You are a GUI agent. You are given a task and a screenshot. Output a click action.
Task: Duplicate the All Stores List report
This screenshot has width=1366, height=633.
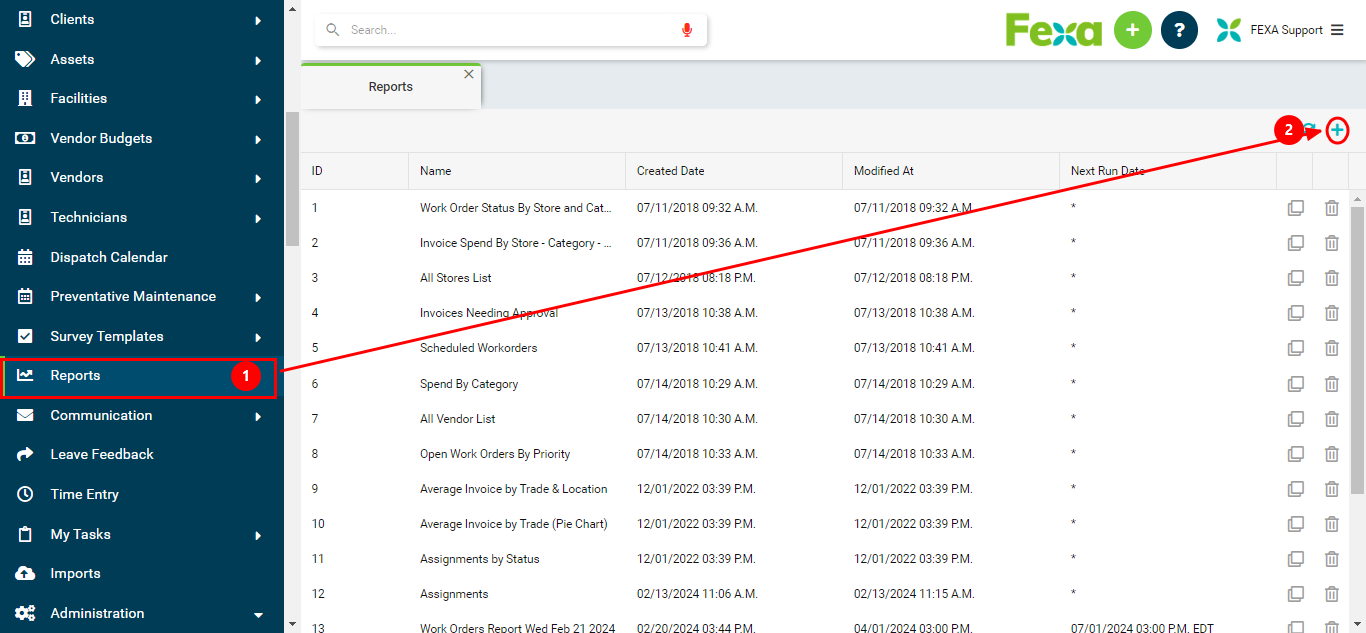(1295, 278)
